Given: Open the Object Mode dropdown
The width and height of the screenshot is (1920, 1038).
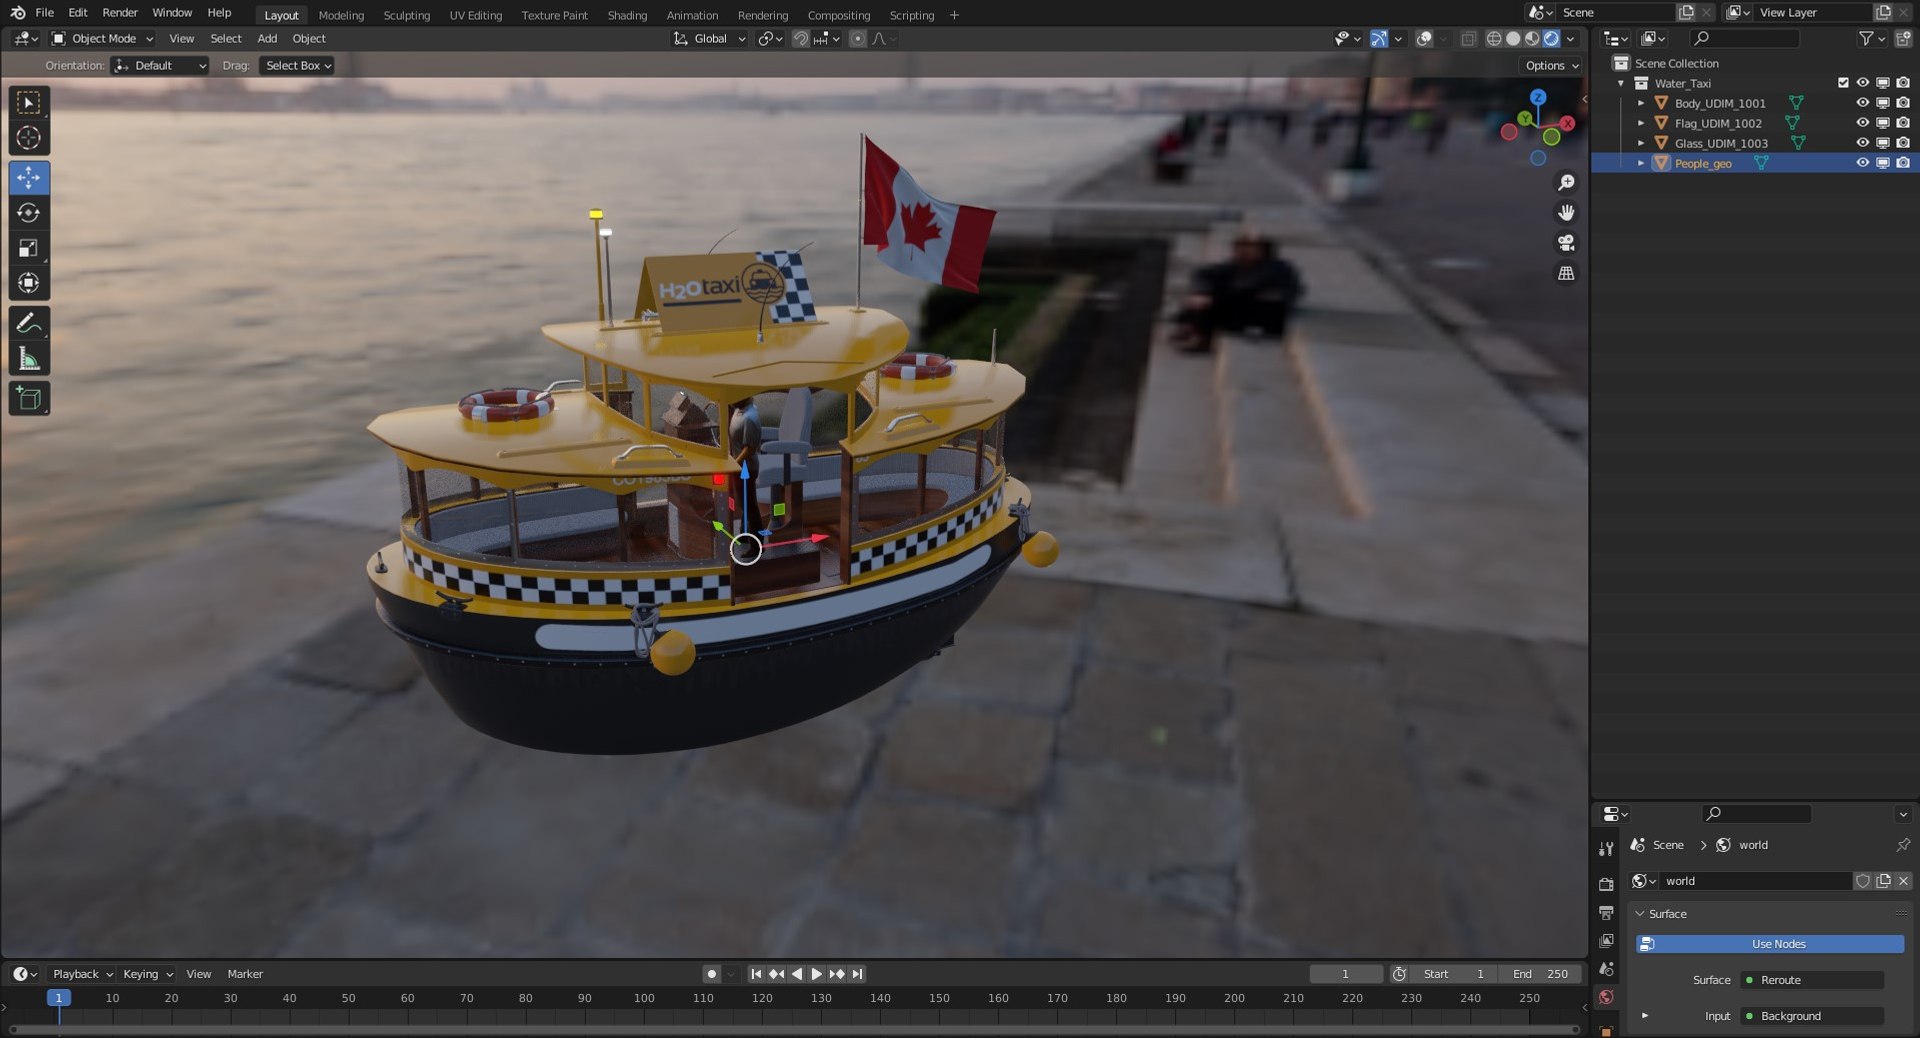Looking at the screenshot, I should 103,39.
